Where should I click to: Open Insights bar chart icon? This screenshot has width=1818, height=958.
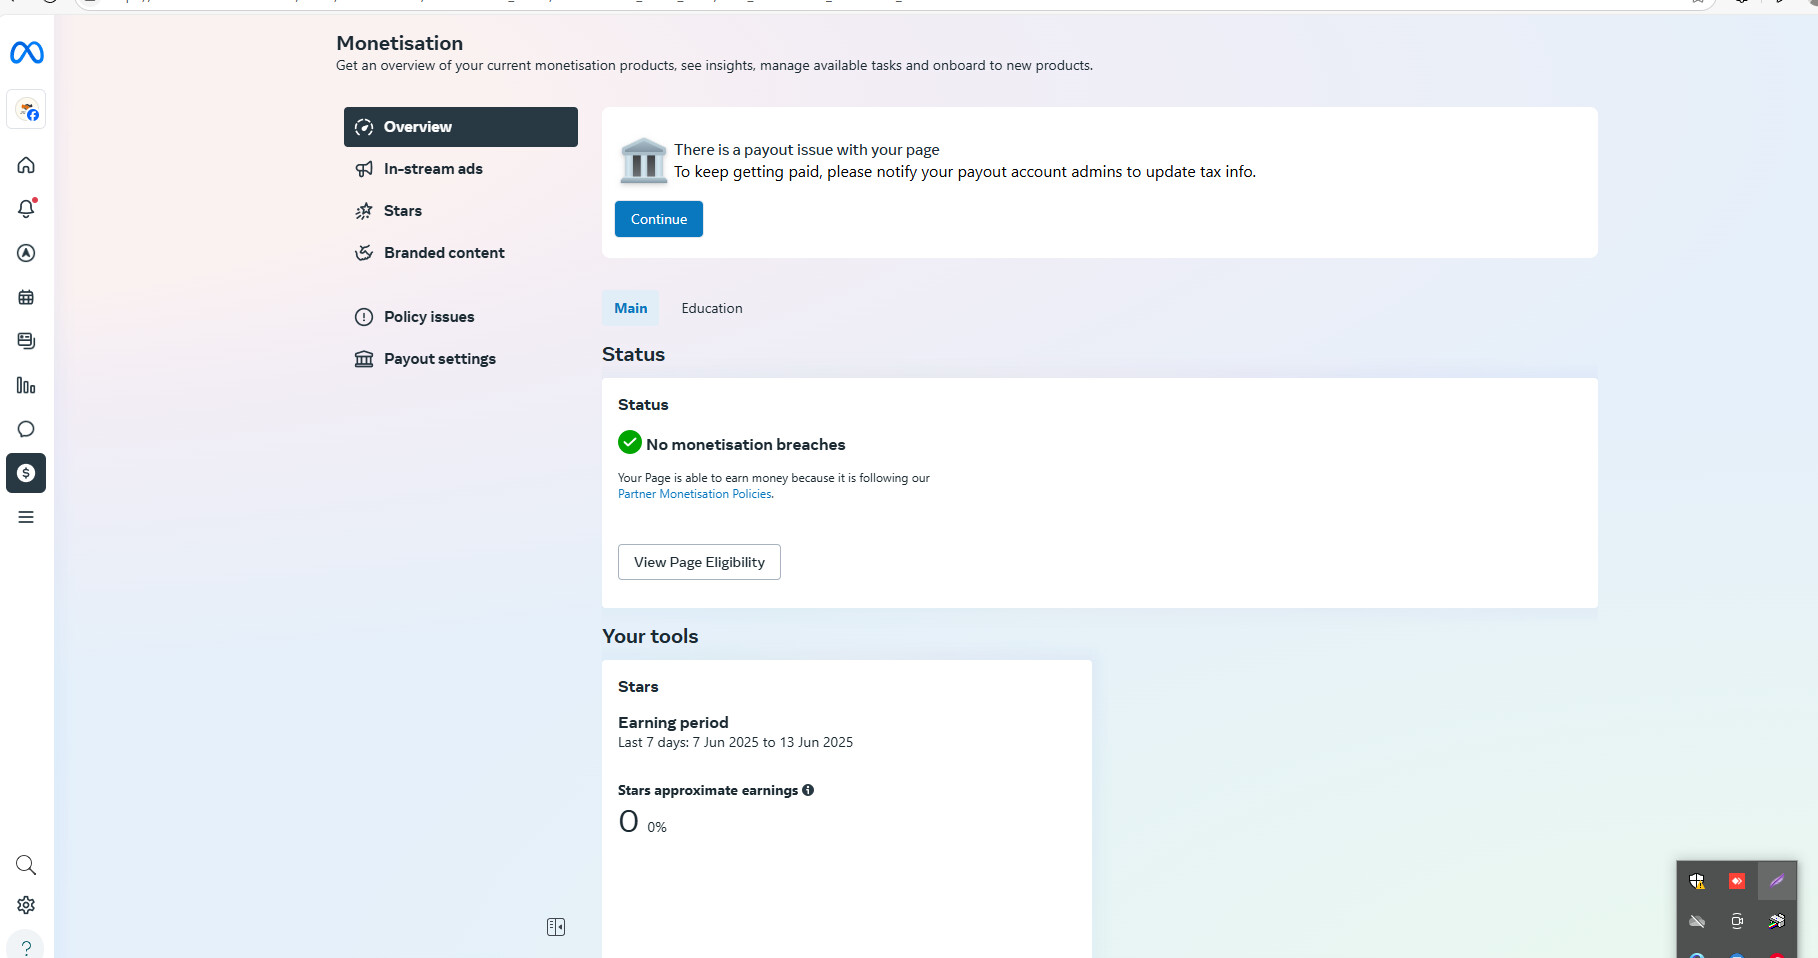(26, 385)
